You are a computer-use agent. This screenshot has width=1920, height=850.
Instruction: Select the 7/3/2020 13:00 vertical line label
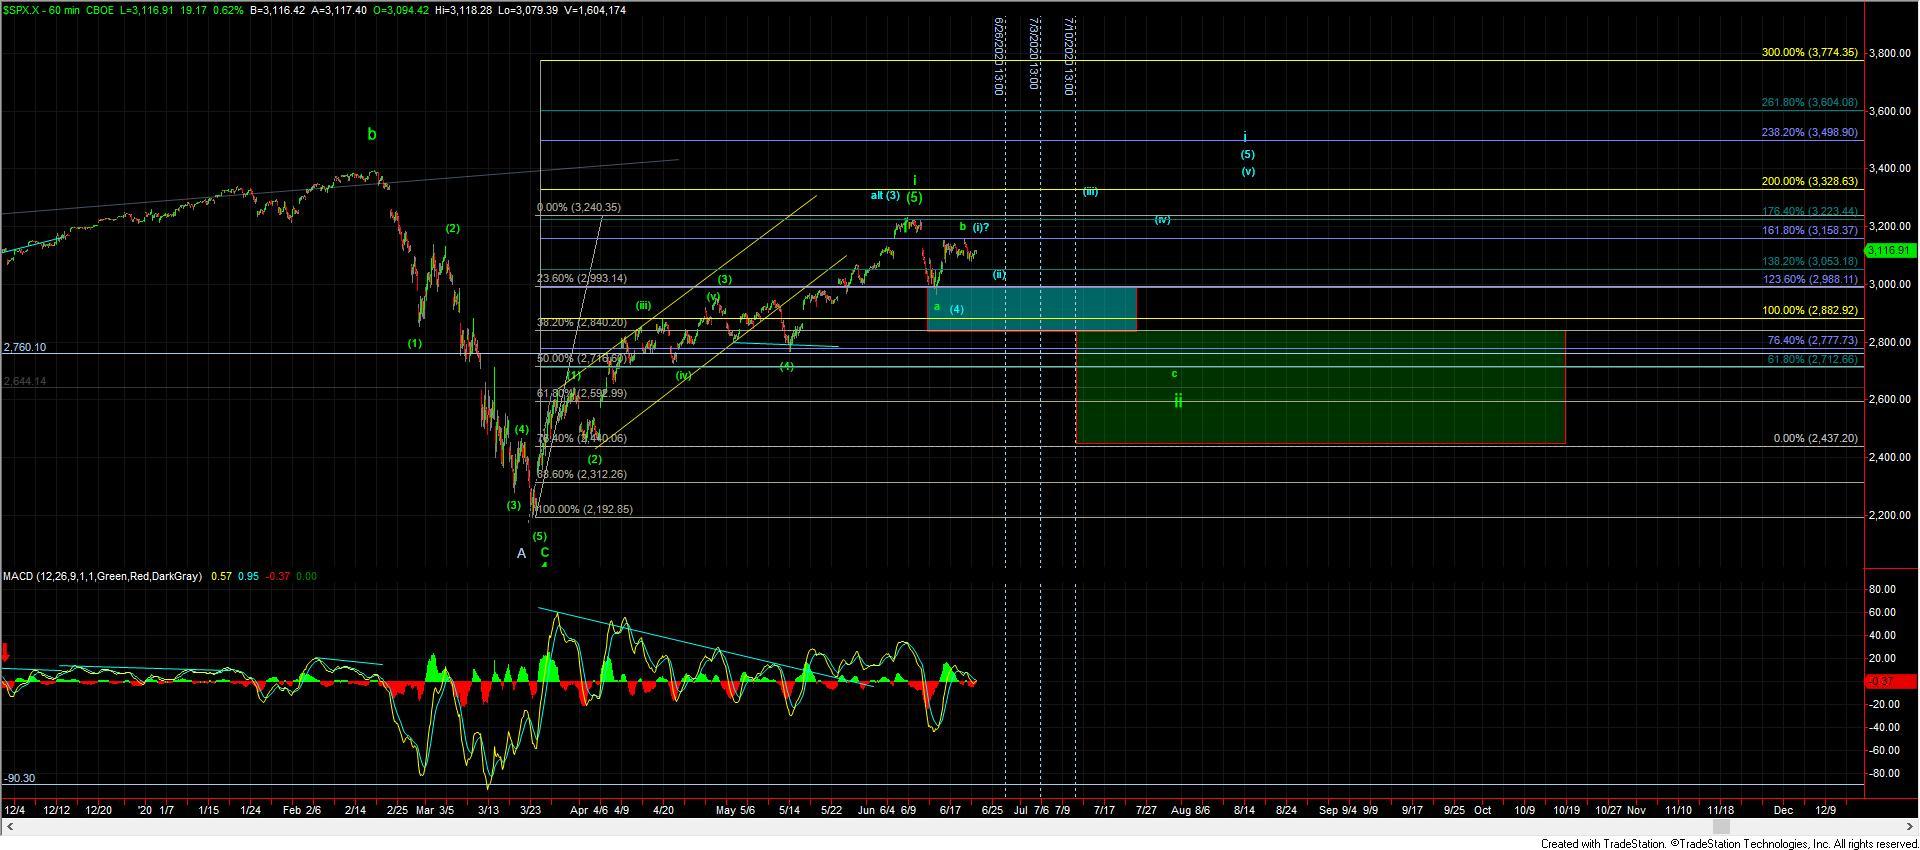[x=1034, y=56]
